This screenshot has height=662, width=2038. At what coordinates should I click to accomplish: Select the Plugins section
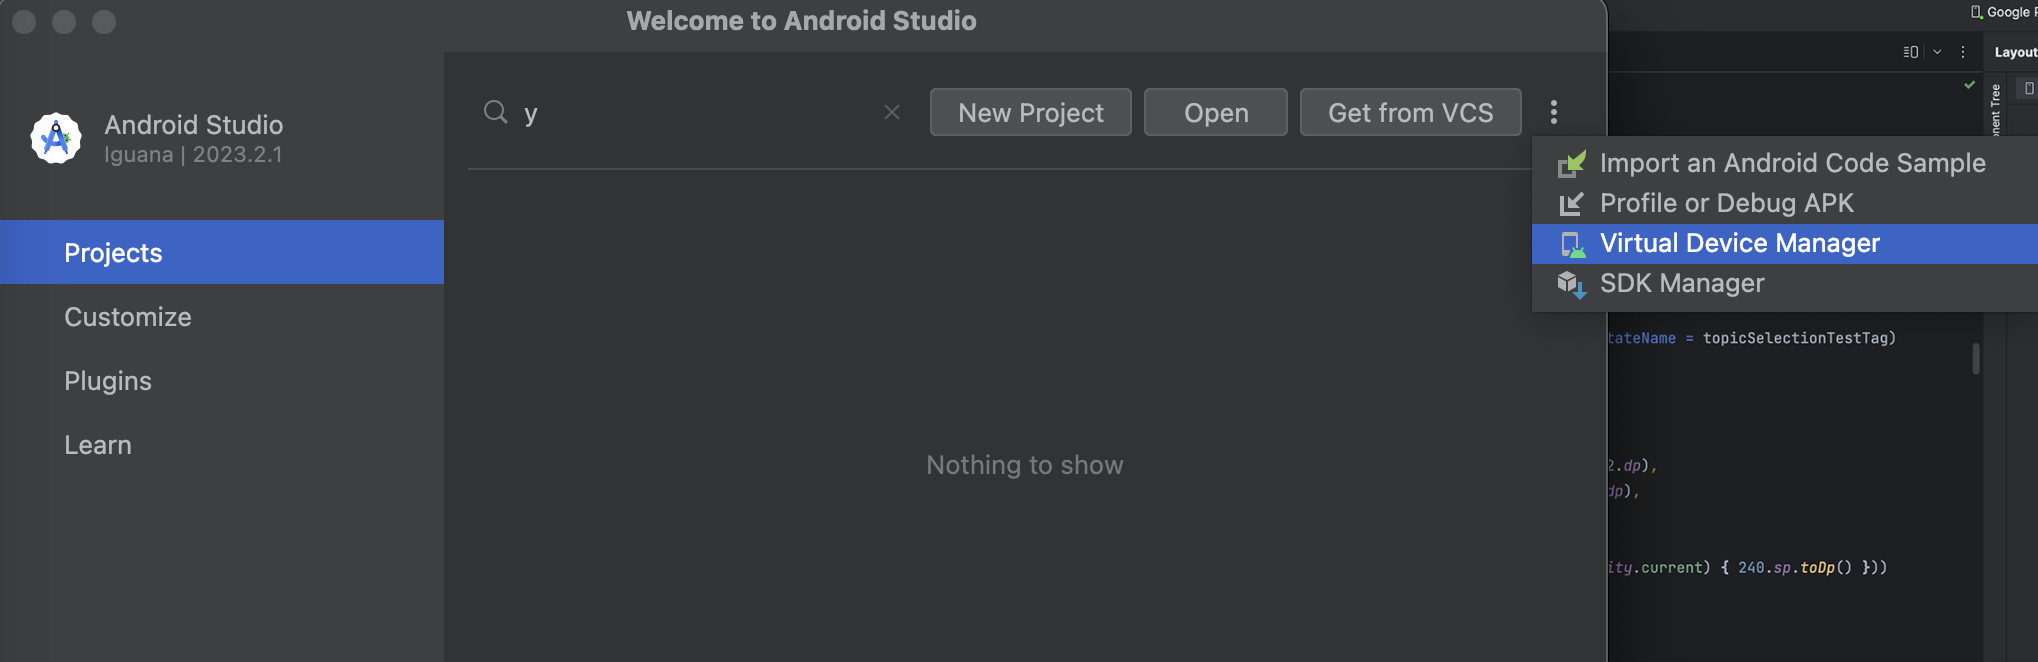point(108,381)
